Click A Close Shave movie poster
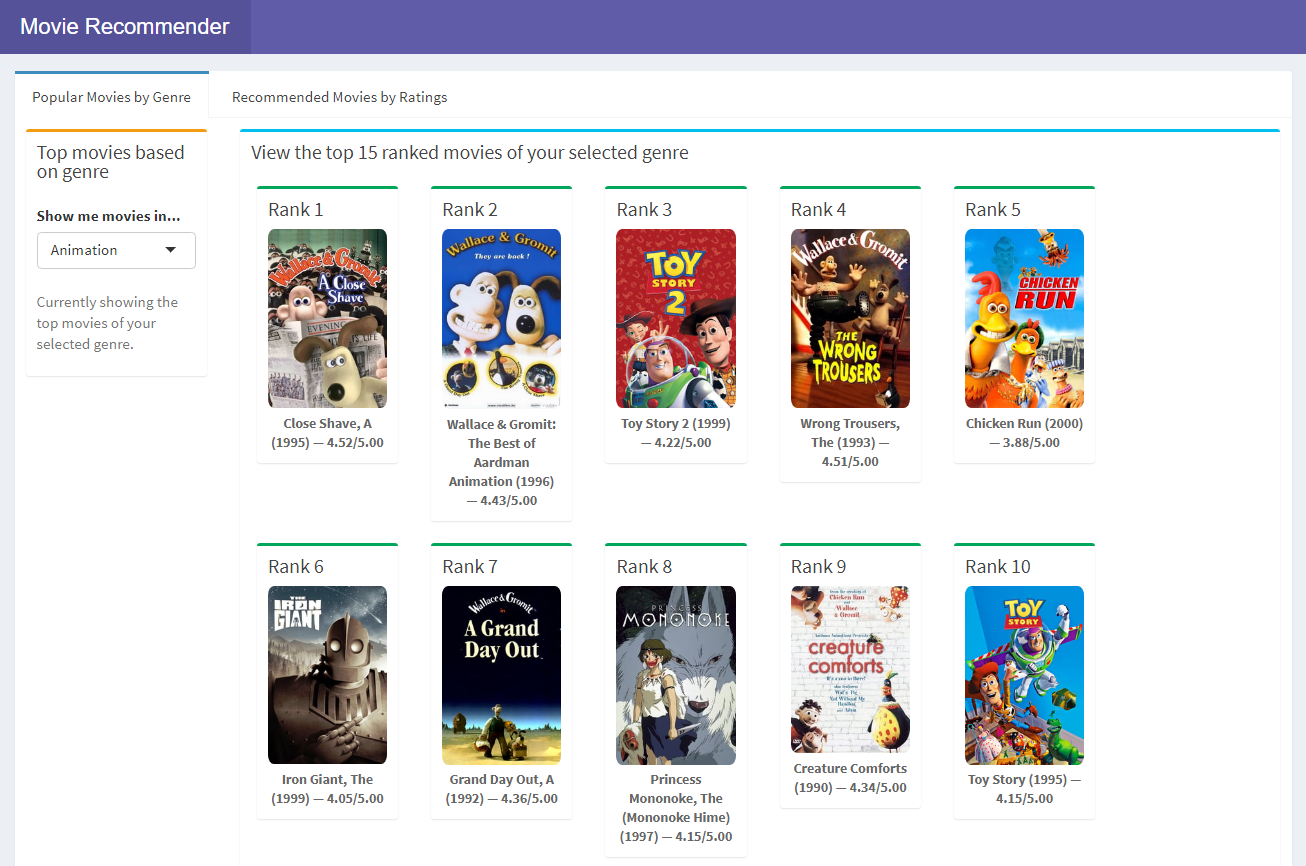This screenshot has height=866, width=1306. (x=328, y=318)
